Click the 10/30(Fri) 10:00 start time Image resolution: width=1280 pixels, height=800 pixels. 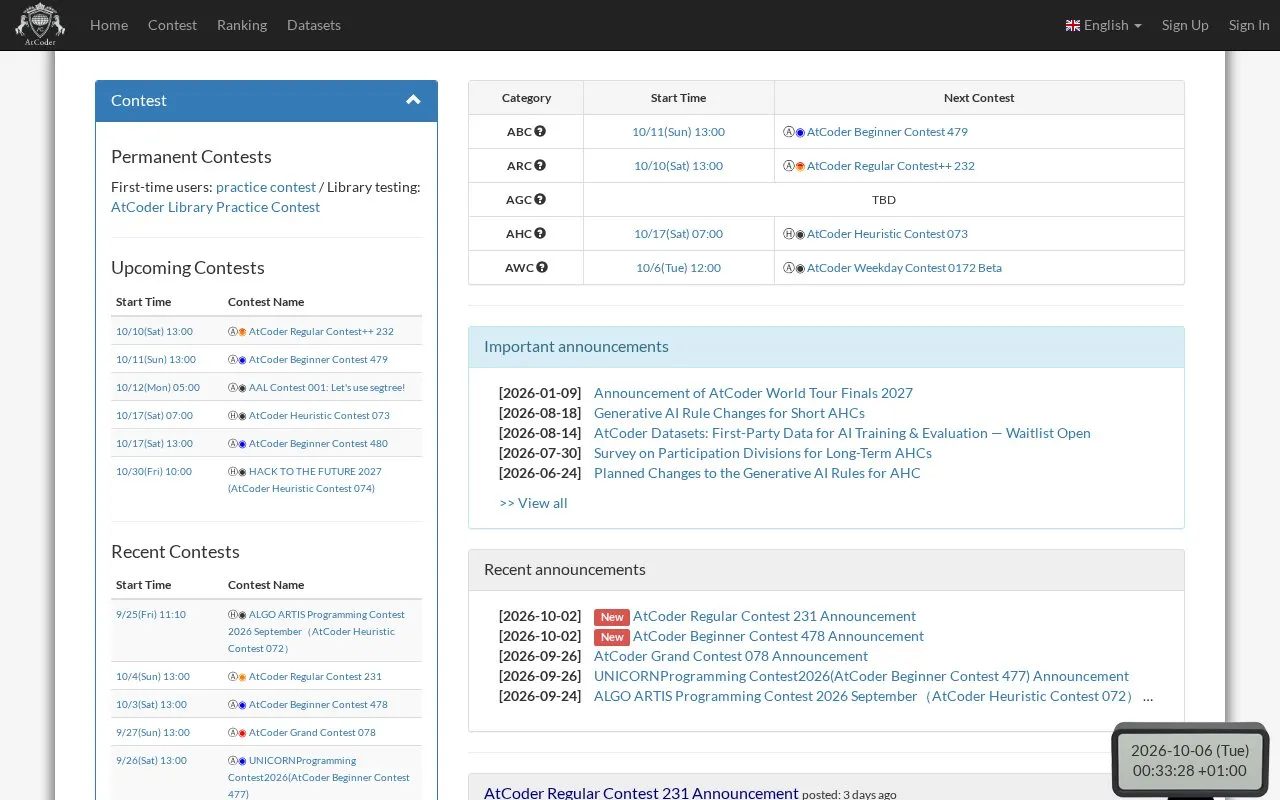point(154,471)
